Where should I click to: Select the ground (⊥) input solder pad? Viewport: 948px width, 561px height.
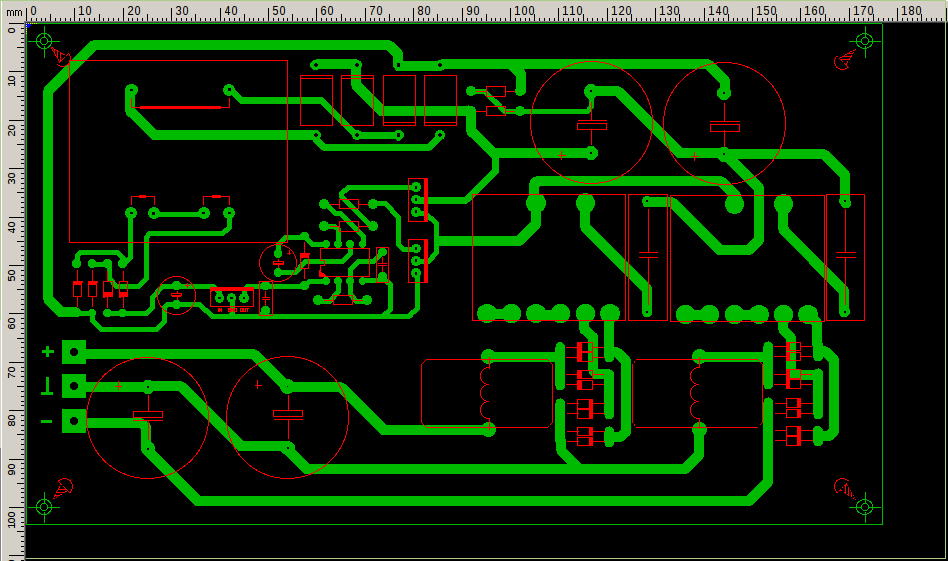(x=74, y=386)
